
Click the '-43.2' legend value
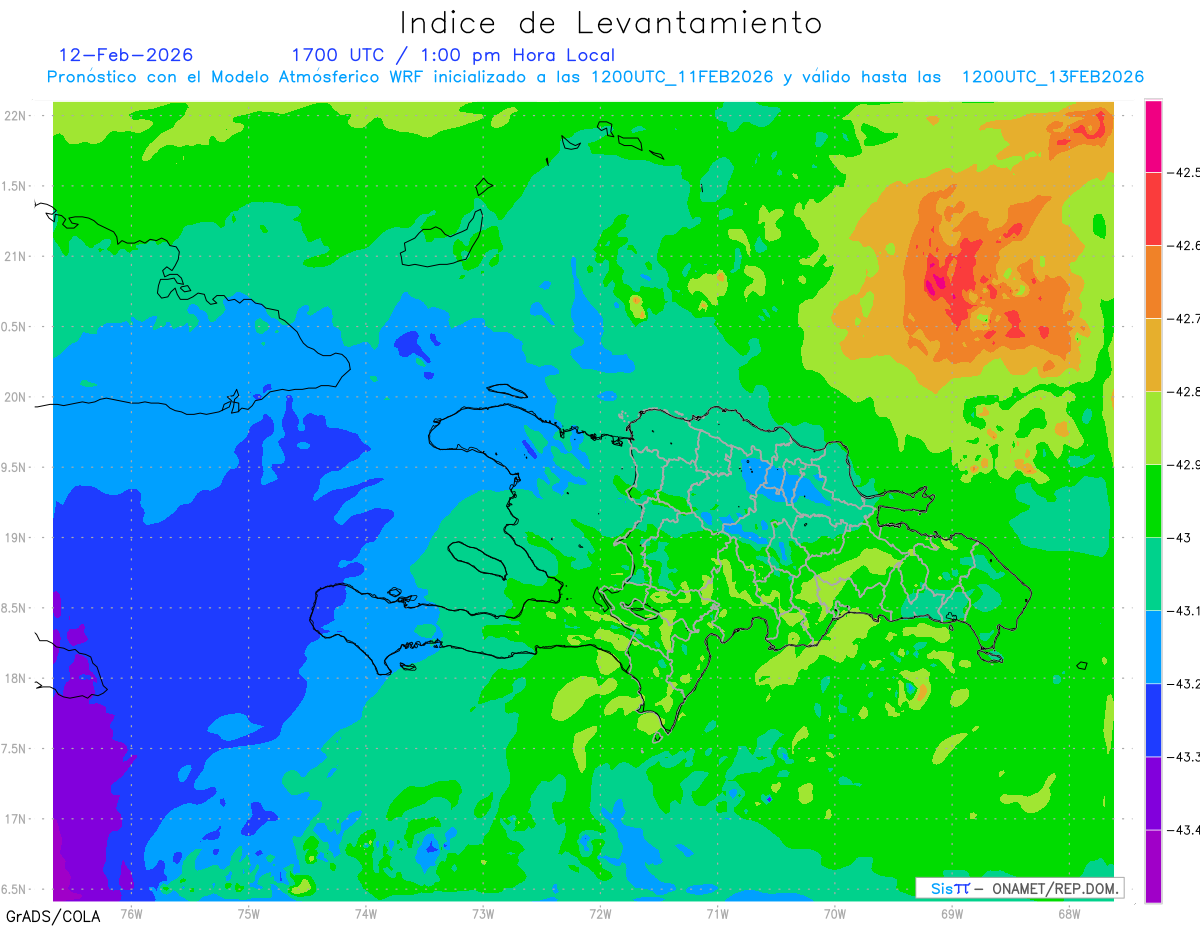point(1183,684)
